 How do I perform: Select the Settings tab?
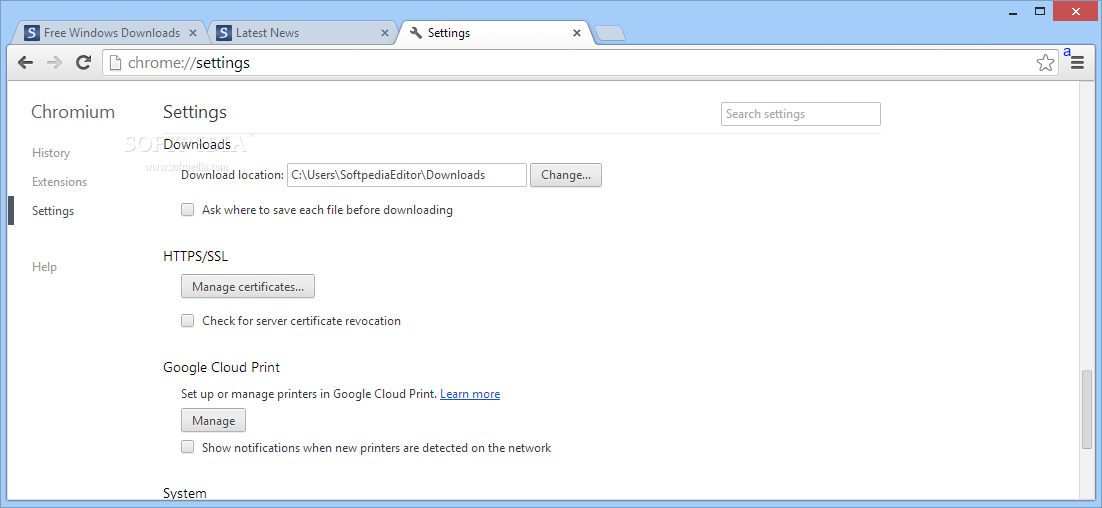pyautogui.click(x=494, y=33)
